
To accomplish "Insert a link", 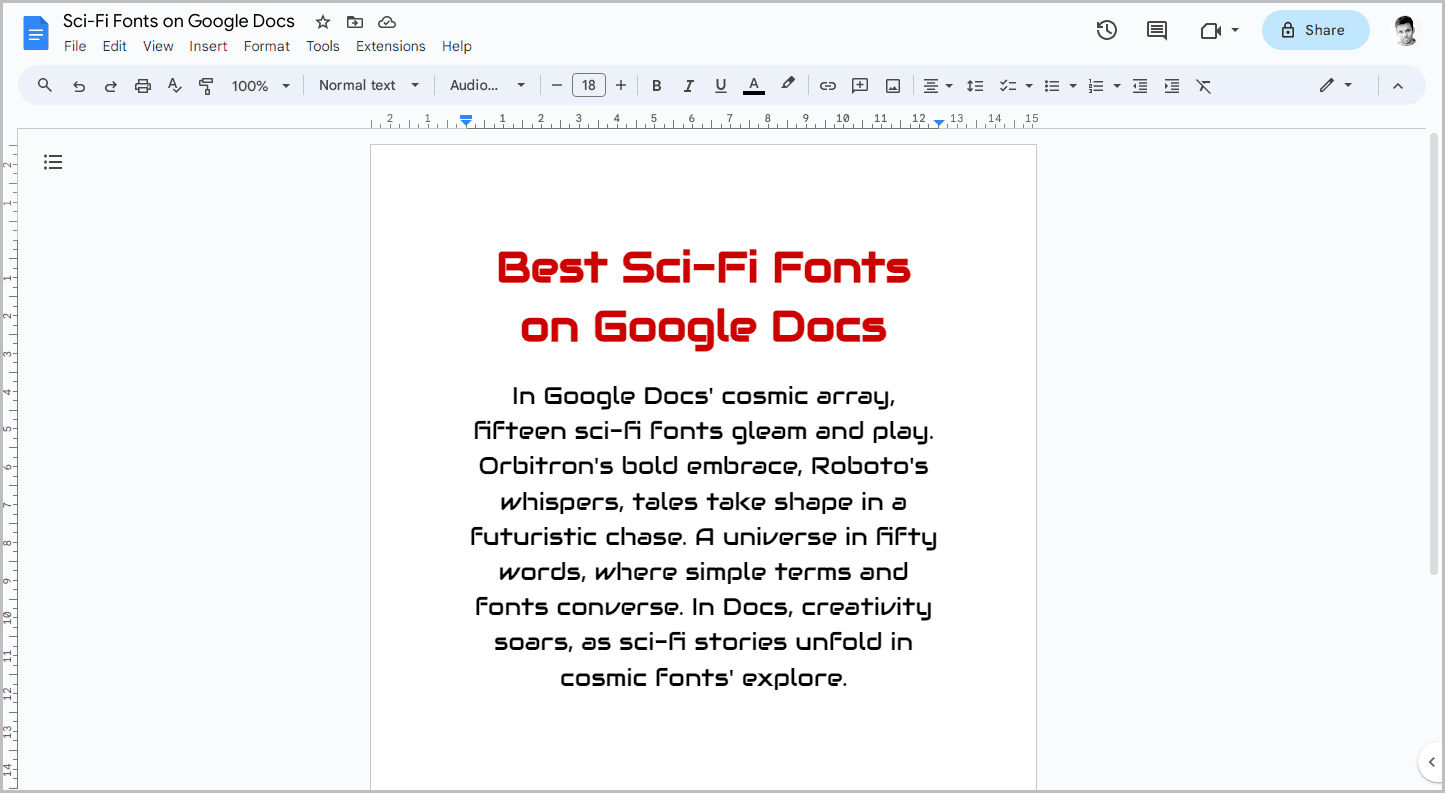I will coord(827,85).
